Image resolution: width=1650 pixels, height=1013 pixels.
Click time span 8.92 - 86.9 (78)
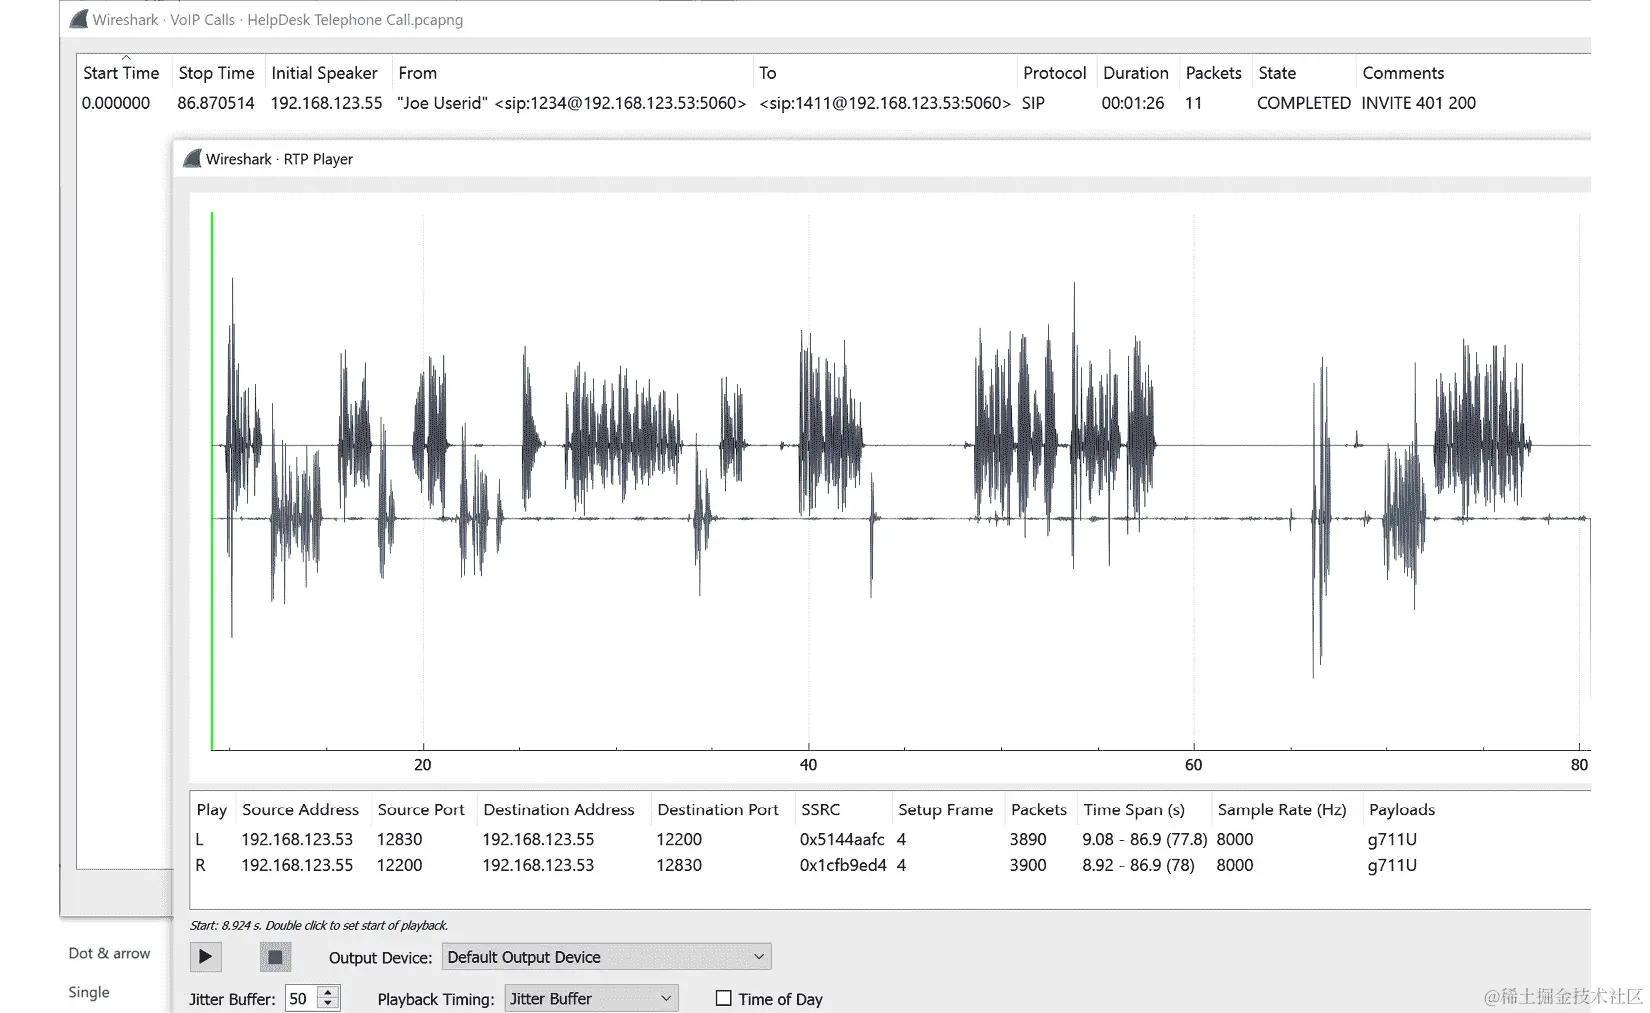pyautogui.click(x=1138, y=865)
